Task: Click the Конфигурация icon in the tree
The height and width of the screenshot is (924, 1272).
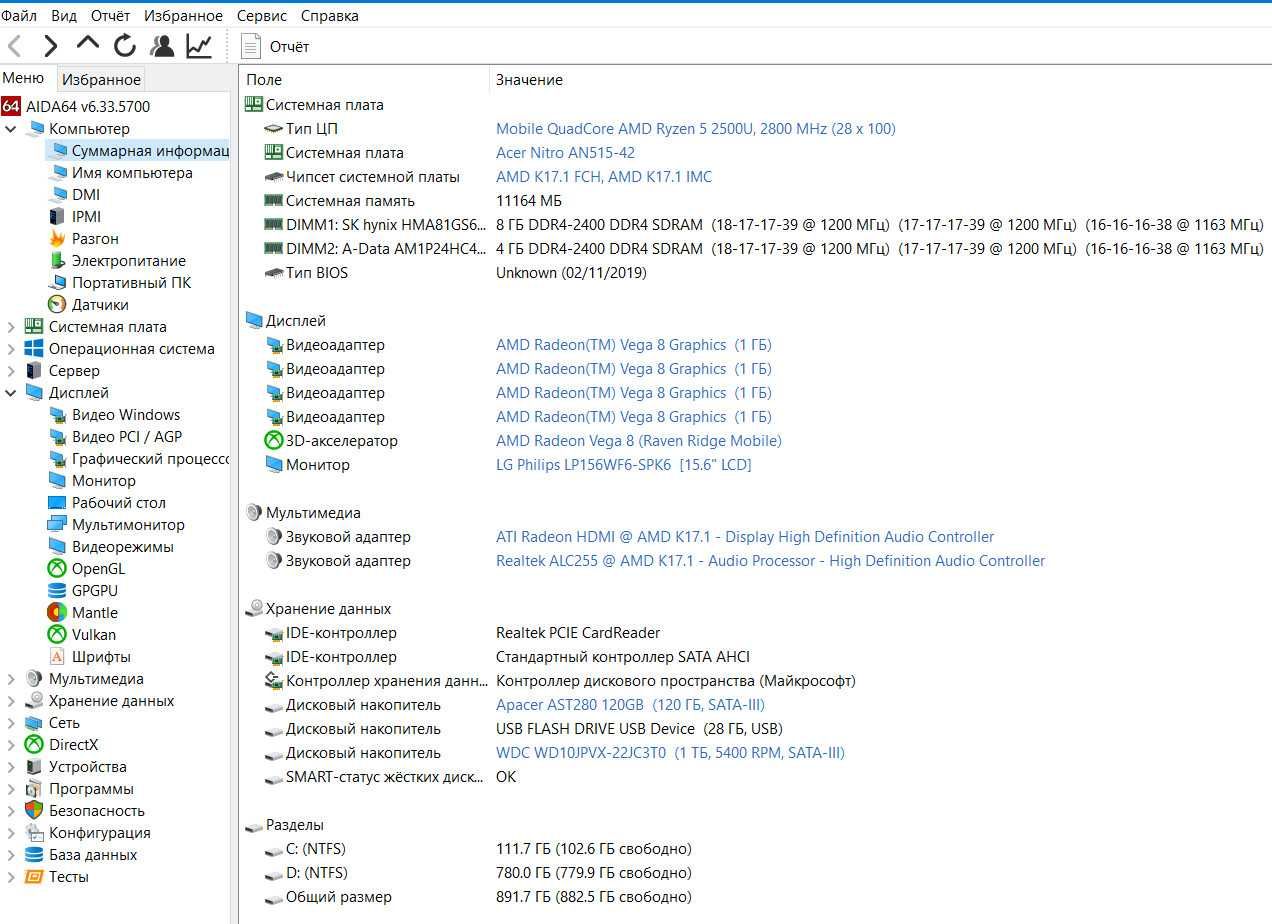Action: [x=34, y=833]
